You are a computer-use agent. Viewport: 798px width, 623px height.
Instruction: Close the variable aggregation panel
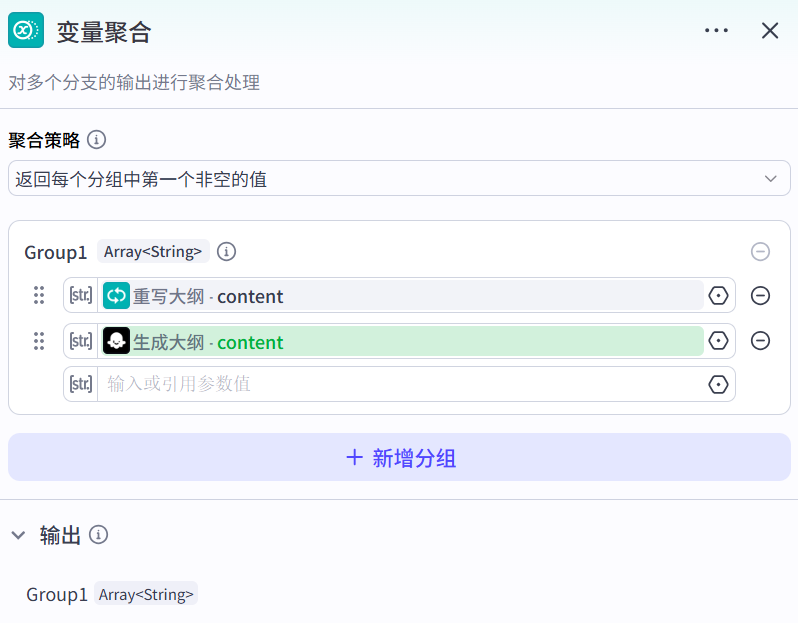[x=770, y=31]
